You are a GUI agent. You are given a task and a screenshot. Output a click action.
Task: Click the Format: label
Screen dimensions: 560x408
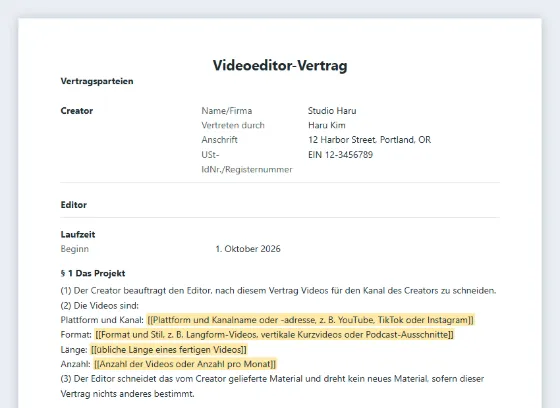coord(76,335)
